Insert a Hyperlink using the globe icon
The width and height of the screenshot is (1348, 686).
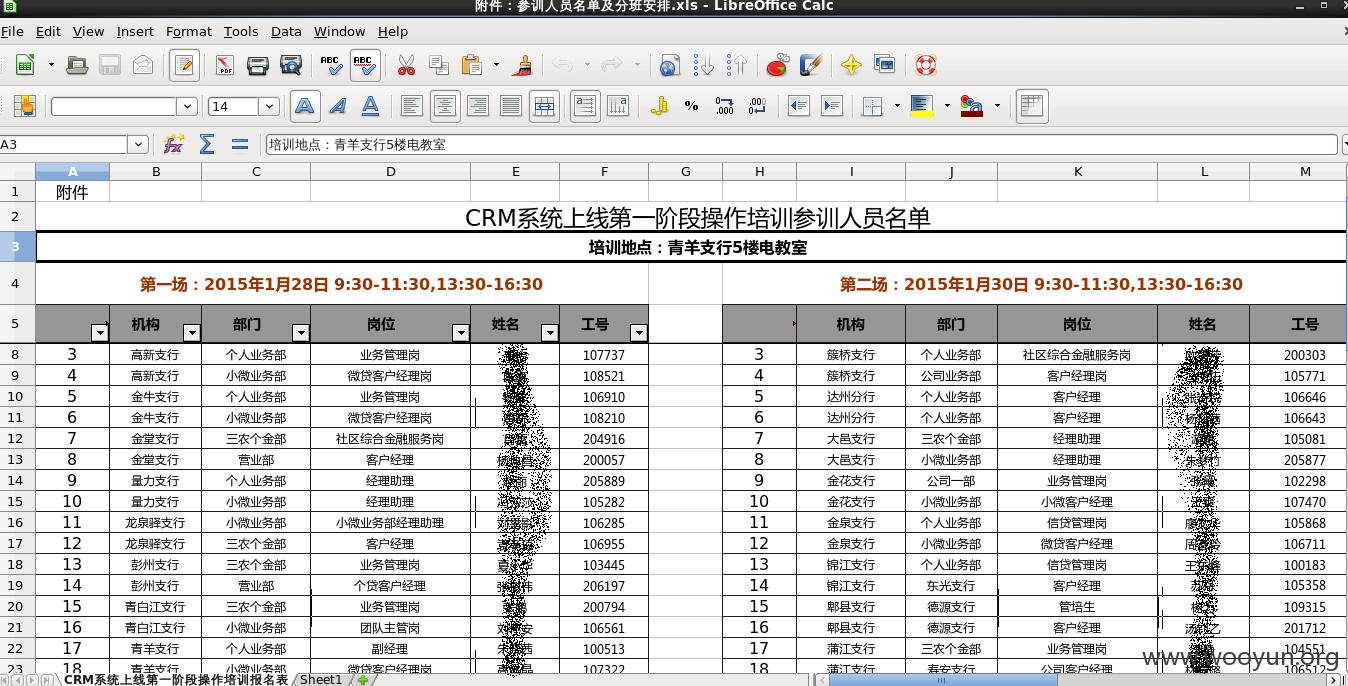(670, 66)
